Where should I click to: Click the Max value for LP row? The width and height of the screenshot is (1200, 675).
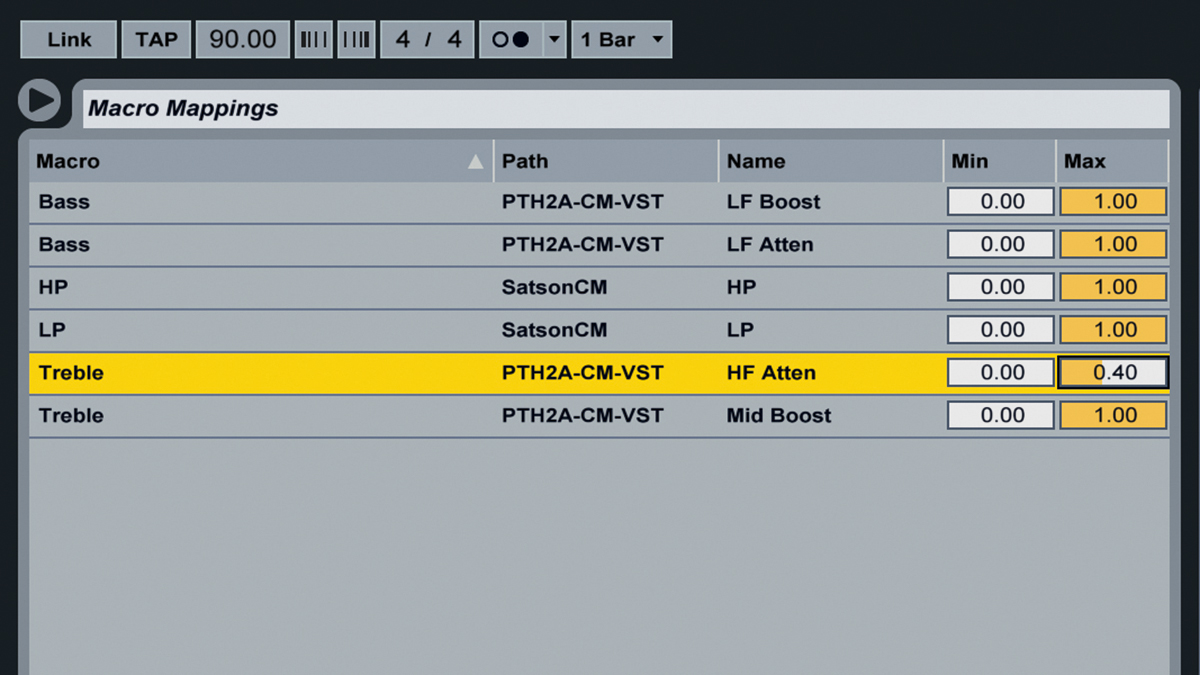1113,330
